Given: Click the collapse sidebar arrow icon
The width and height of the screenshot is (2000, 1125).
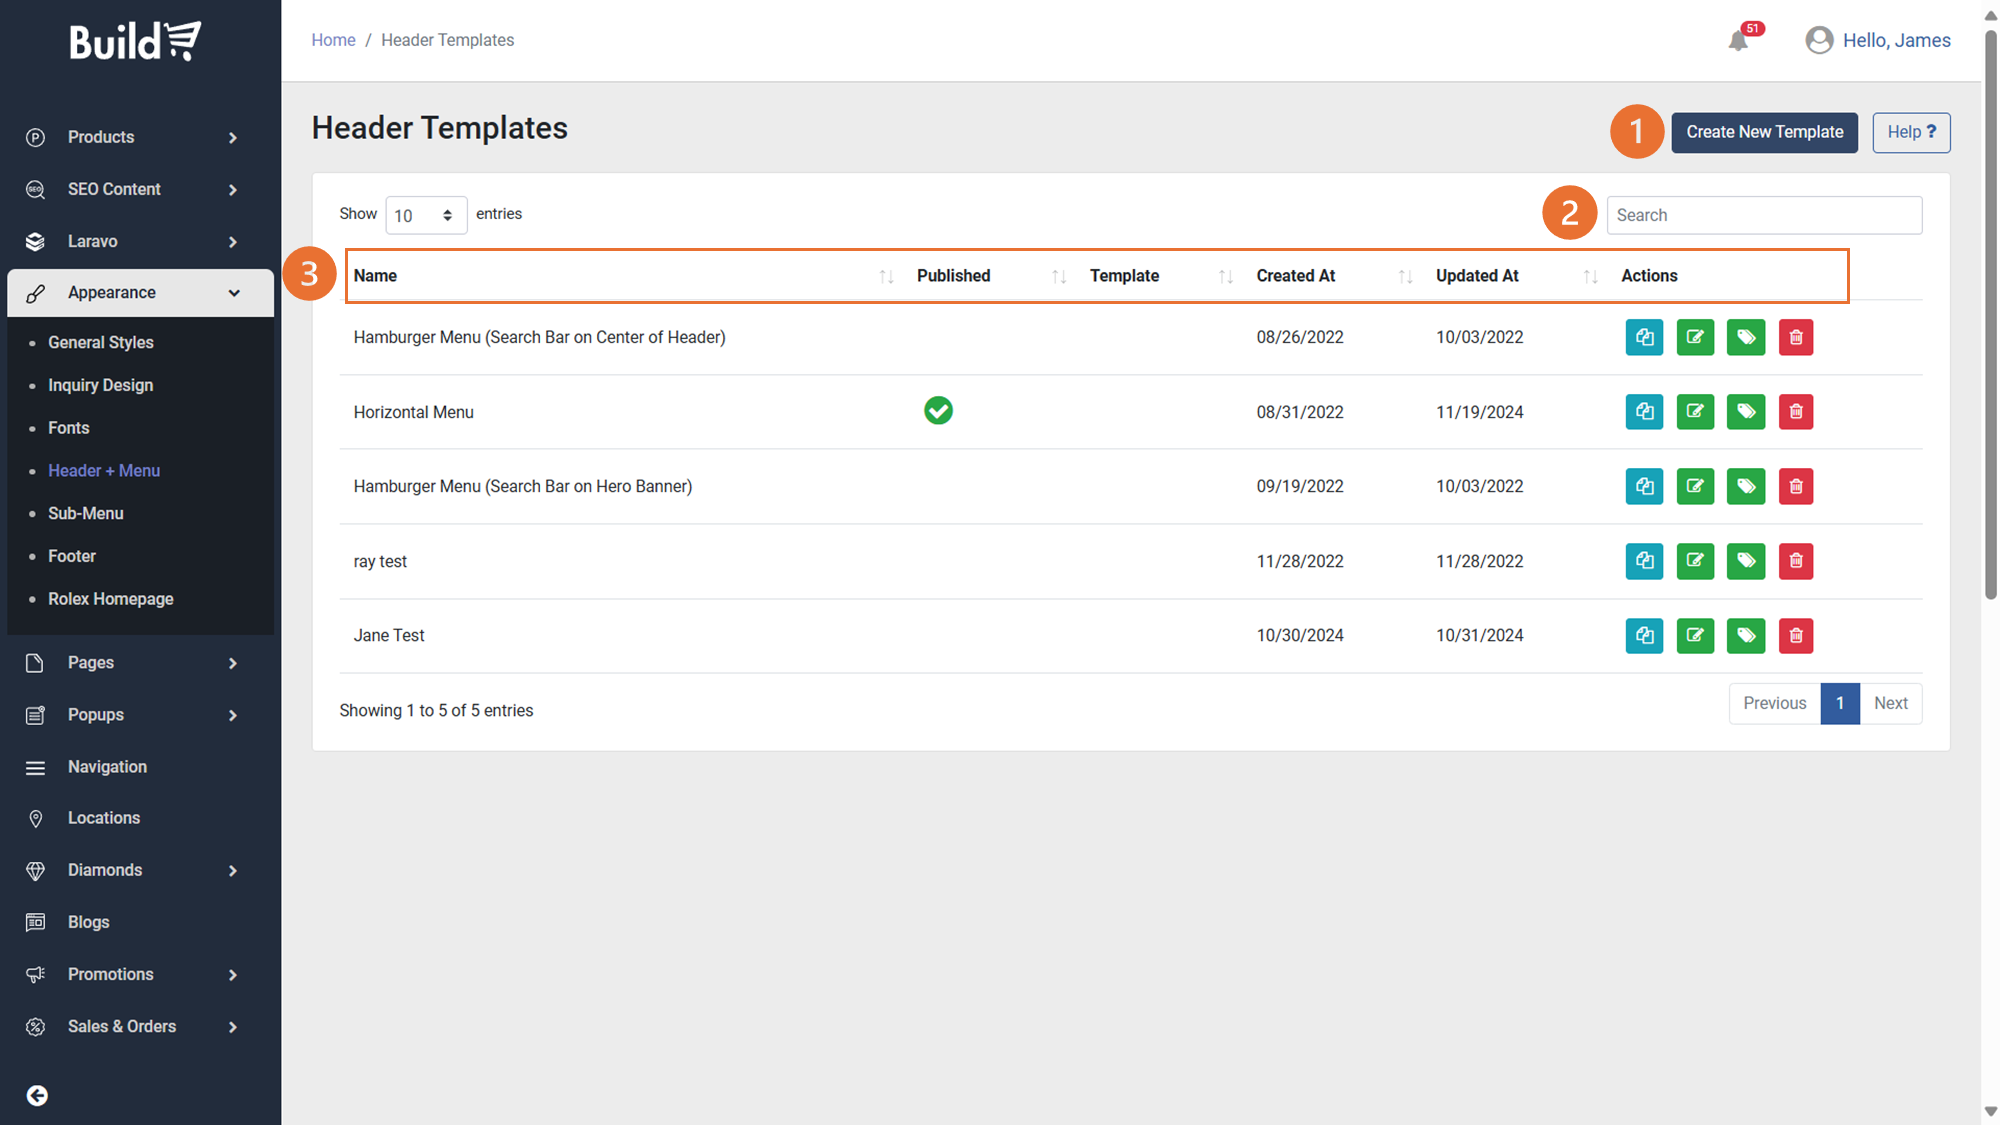Looking at the screenshot, I should pyautogui.click(x=37, y=1096).
